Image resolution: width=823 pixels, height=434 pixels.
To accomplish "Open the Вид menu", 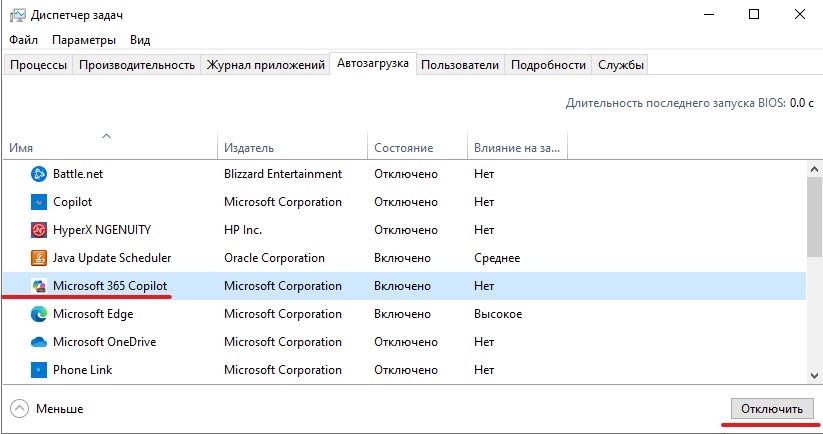I will coord(140,40).
